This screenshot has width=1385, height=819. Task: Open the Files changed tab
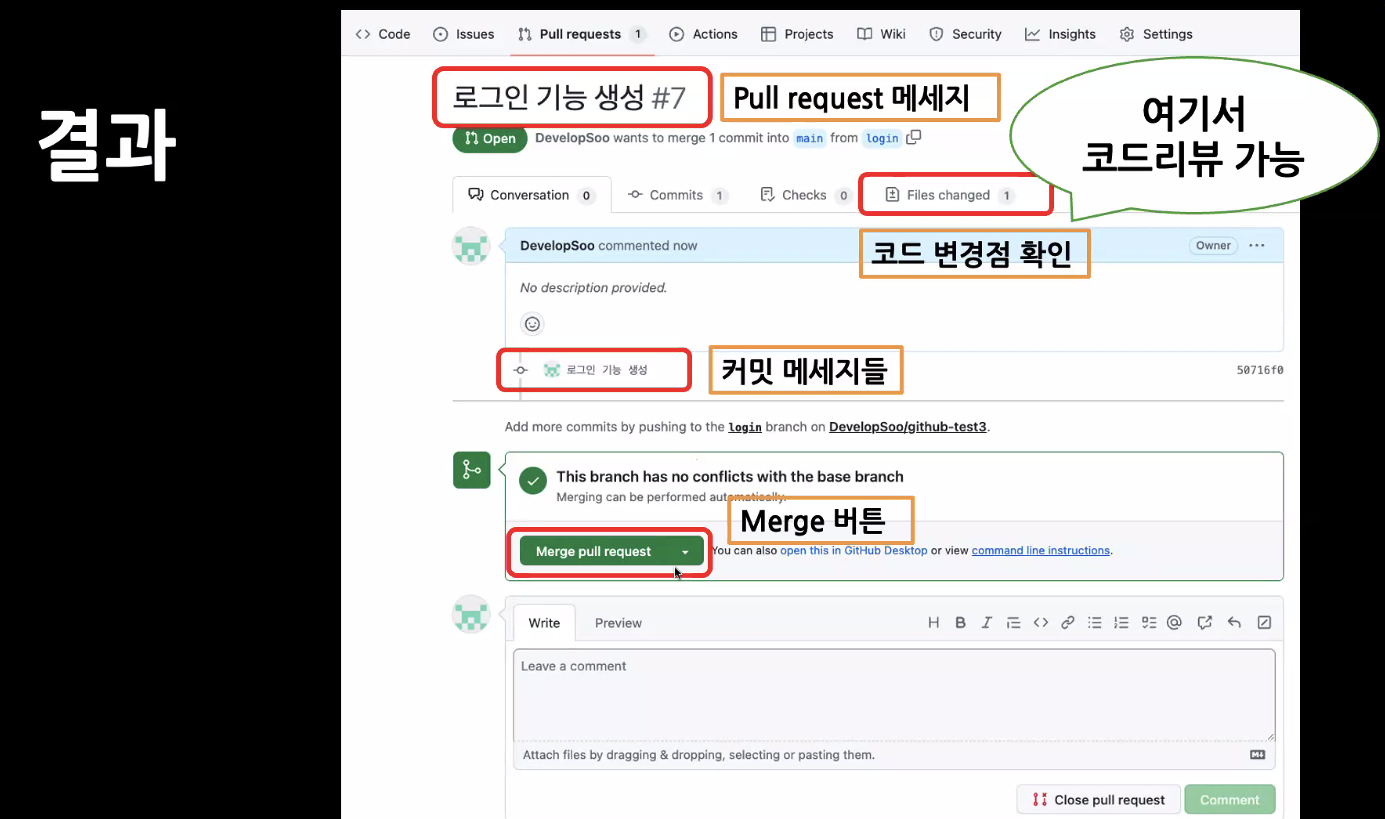(950, 195)
